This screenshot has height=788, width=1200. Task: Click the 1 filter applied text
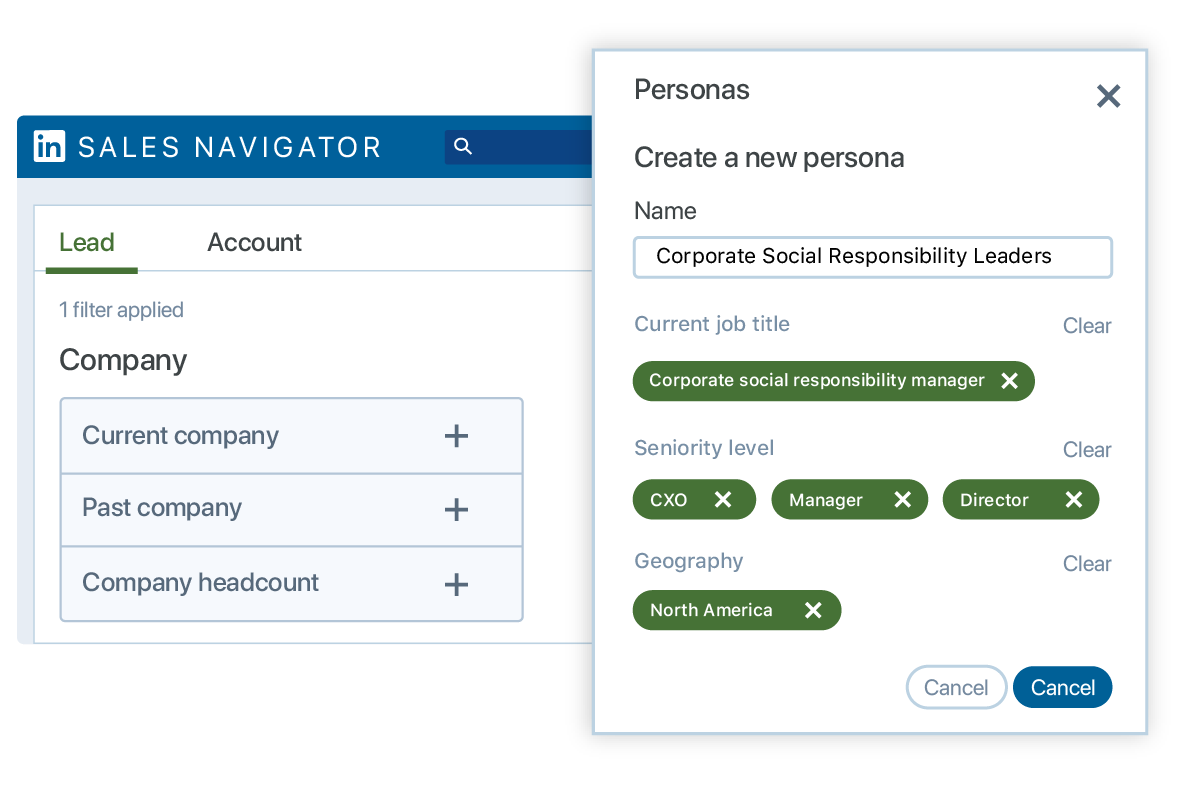[121, 310]
